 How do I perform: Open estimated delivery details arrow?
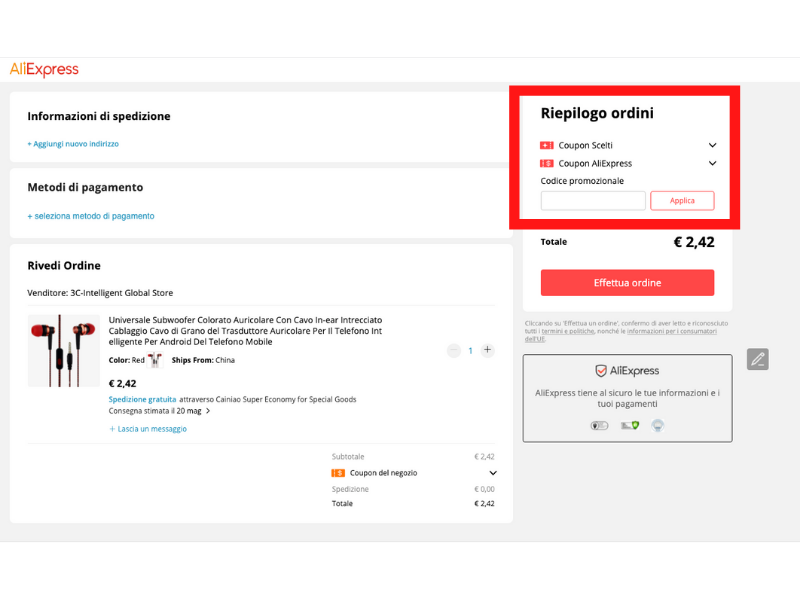[x=208, y=411]
